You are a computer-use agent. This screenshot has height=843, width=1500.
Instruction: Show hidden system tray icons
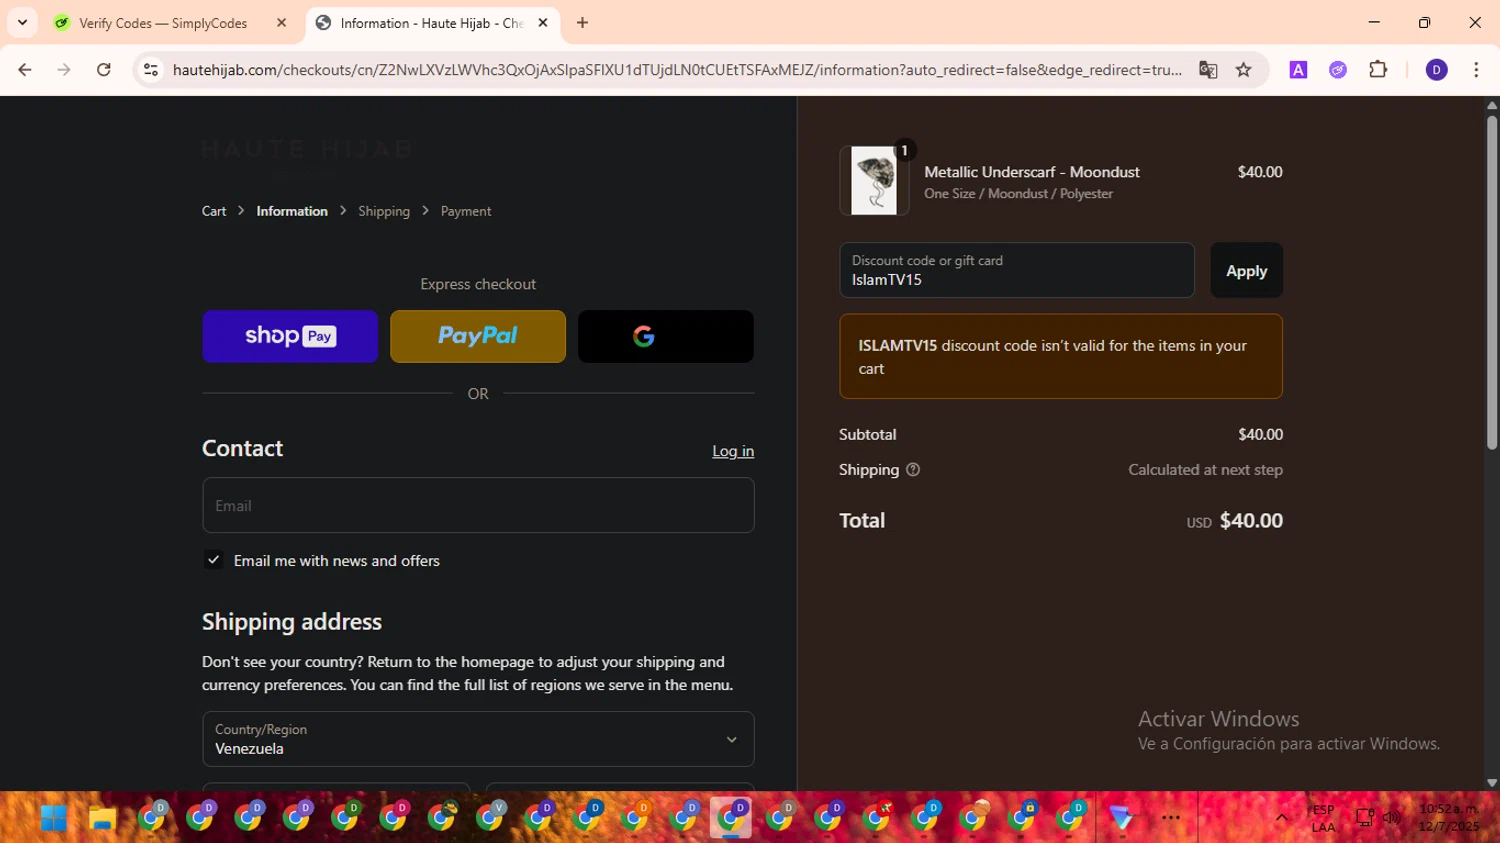click(x=1281, y=818)
